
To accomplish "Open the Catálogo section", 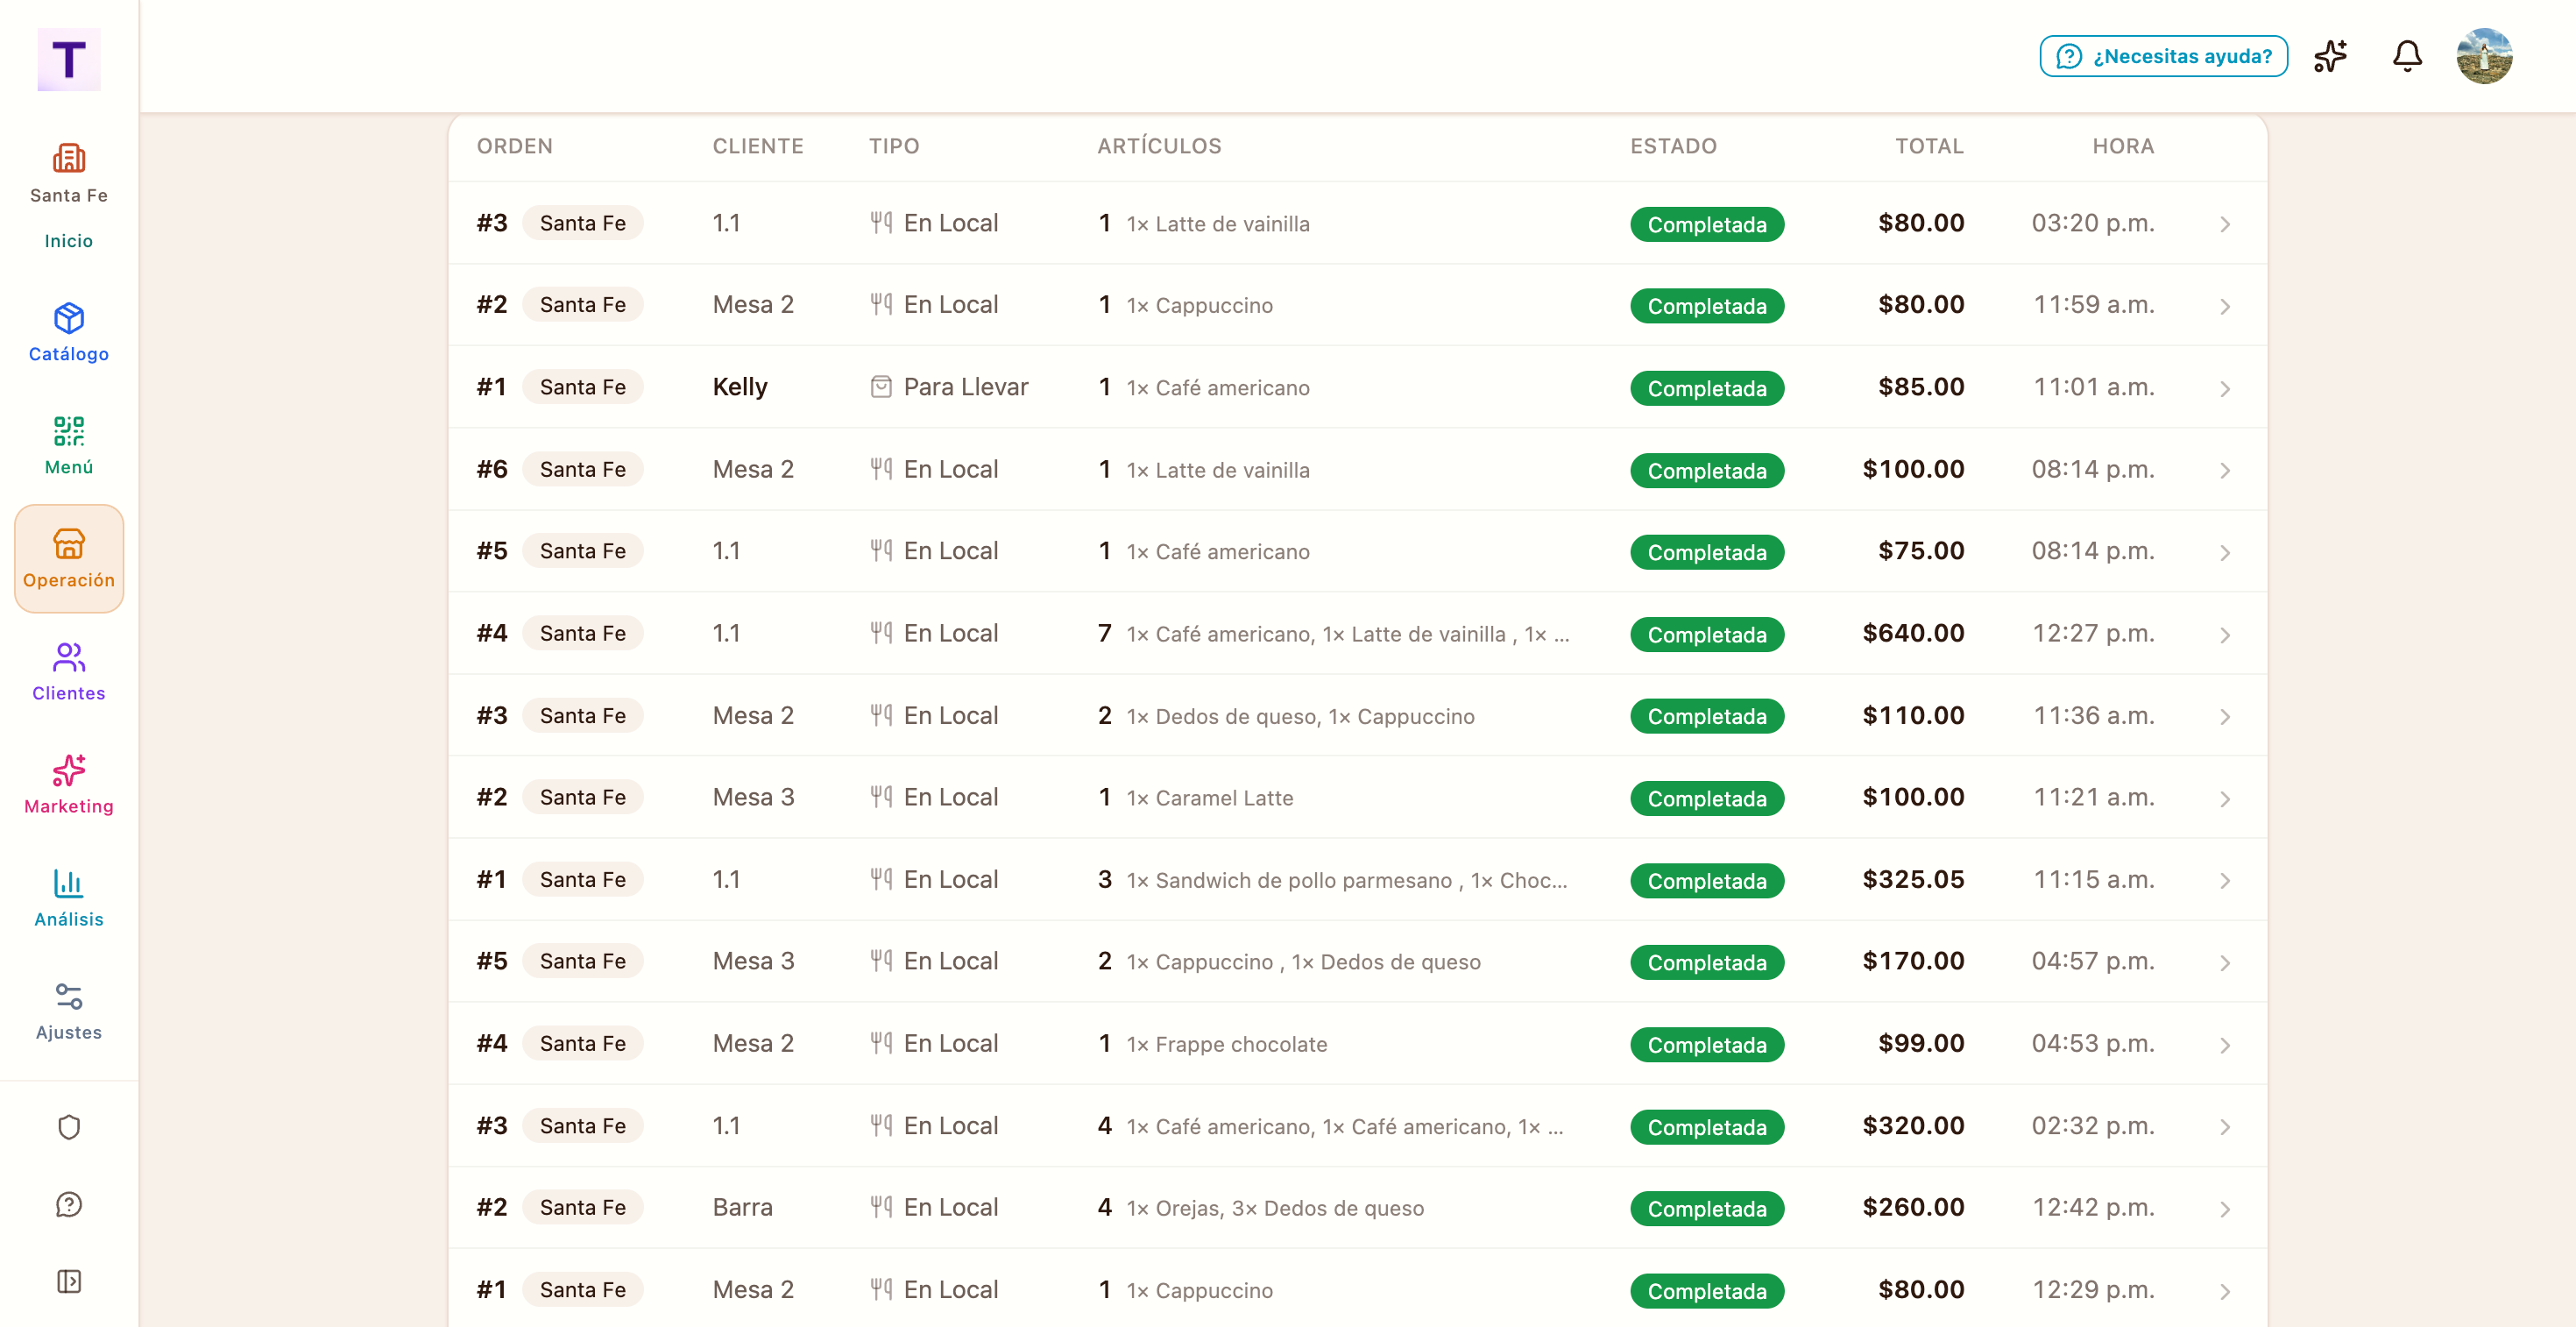I will click(69, 332).
